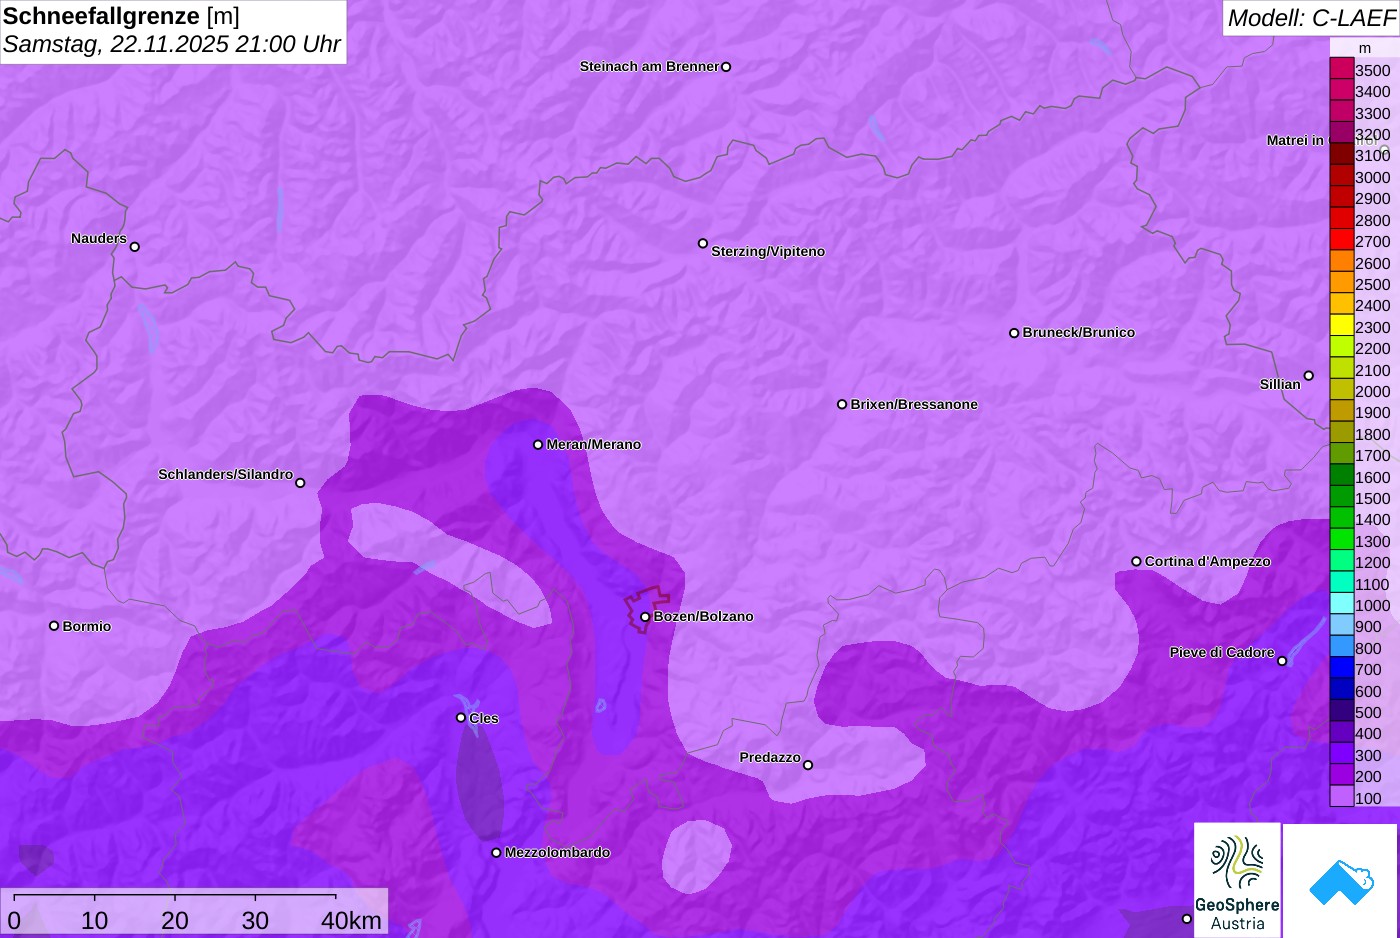This screenshot has height=938, width=1400.
Task: Click the Sterzing/Vipiteno marker dot
Action: pyautogui.click(x=703, y=243)
